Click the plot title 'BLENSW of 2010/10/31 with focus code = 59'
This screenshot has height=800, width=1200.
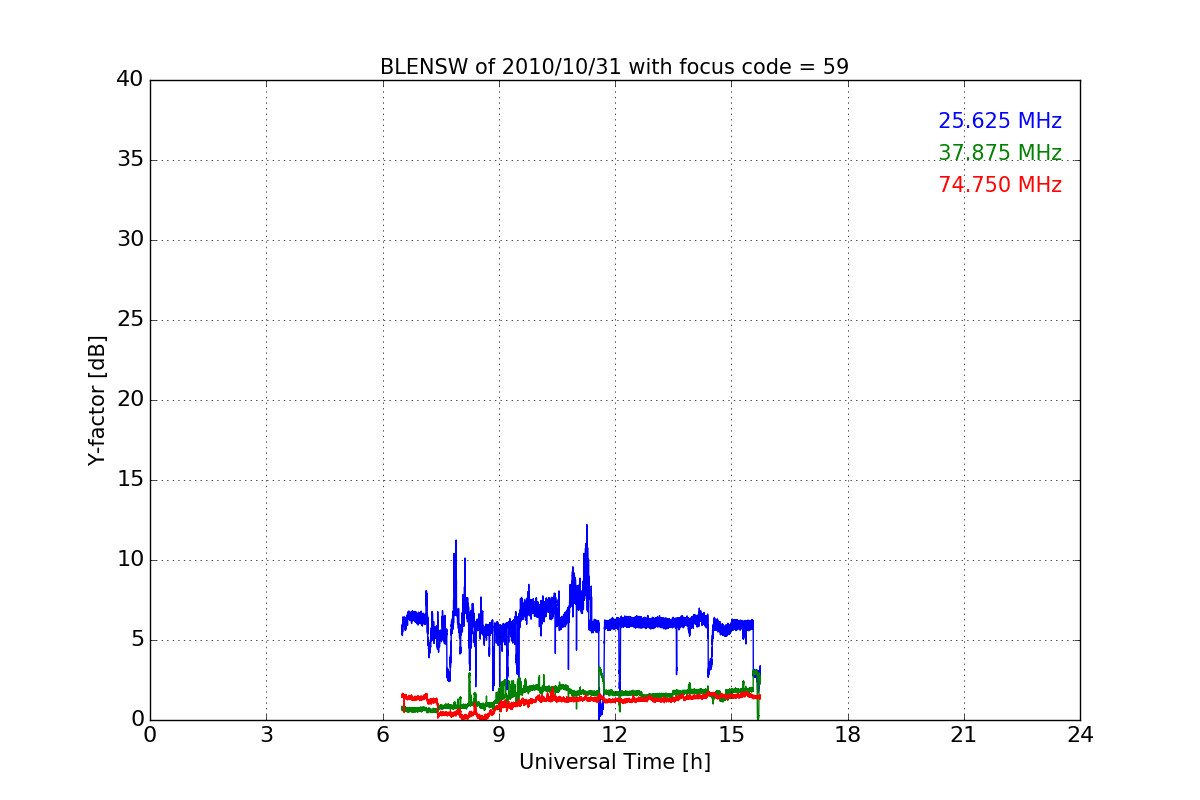tap(614, 67)
